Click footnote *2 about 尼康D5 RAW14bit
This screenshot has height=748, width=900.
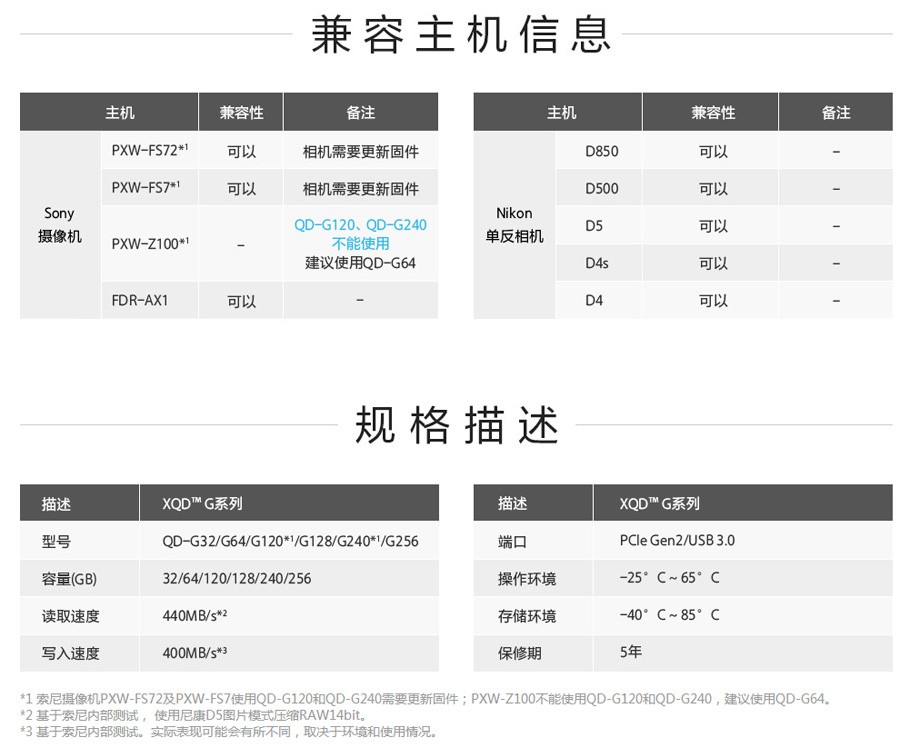pos(193,715)
